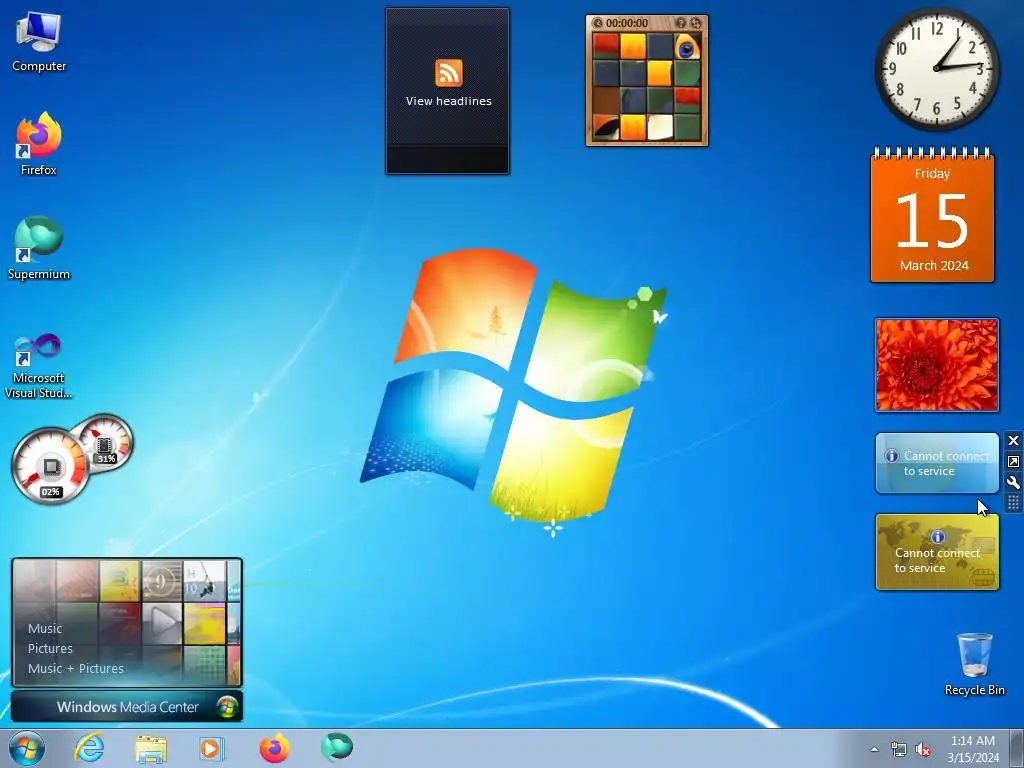
Task: Select the Microsoft Visual Studio desktop shortcut
Action: click(39, 366)
